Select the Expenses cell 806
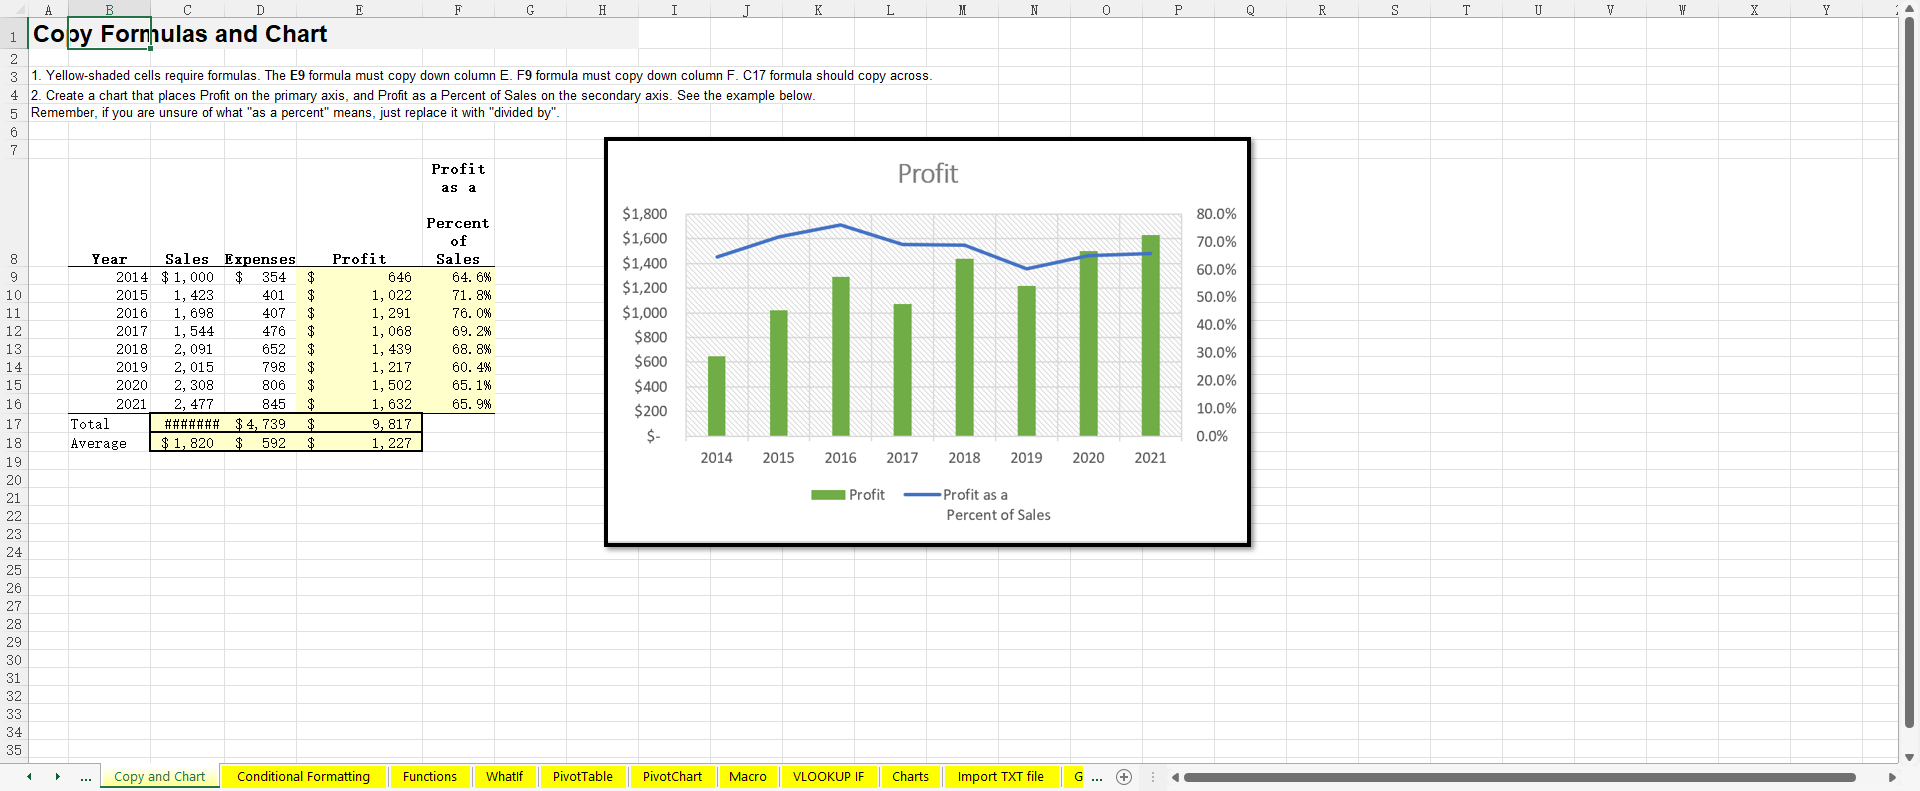 [x=260, y=385]
